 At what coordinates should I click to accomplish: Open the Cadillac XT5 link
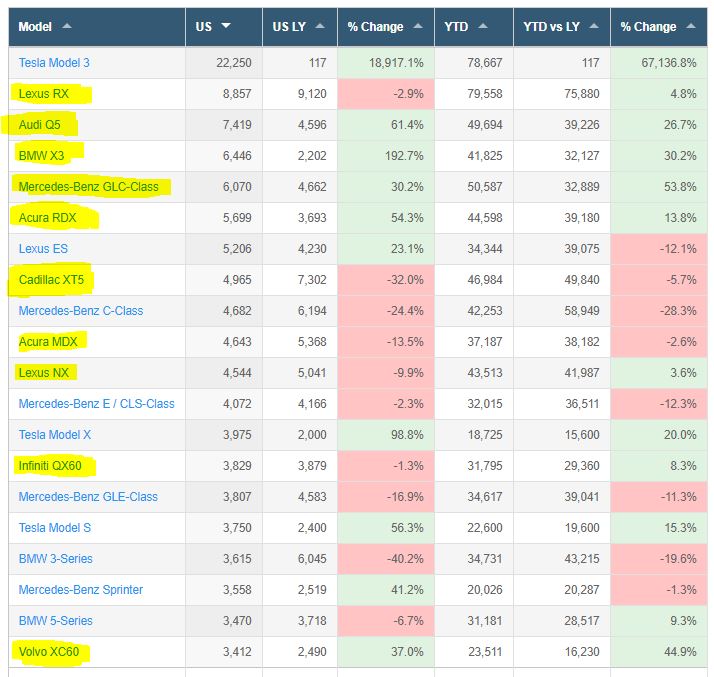click(x=51, y=280)
